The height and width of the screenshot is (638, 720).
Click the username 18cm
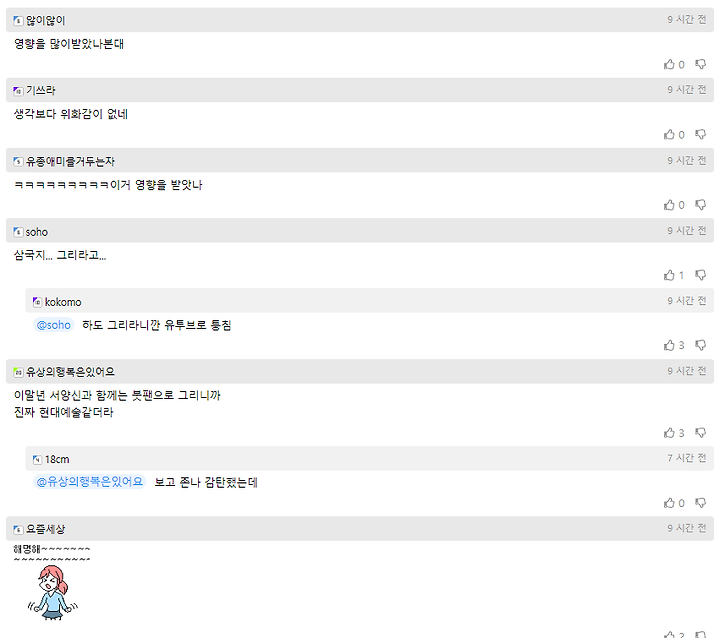tap(57, 459)
